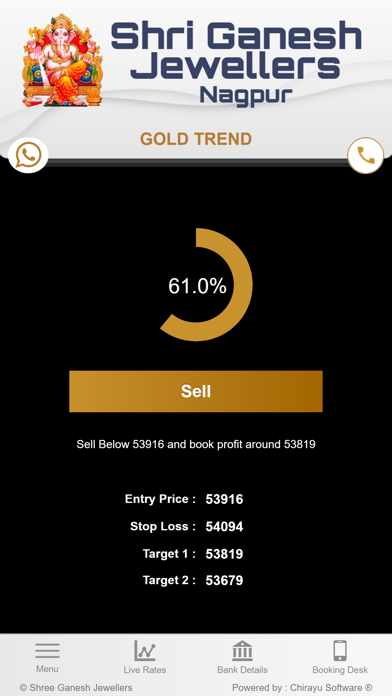Select the Entry Price value 53916

tap(224, 499)
